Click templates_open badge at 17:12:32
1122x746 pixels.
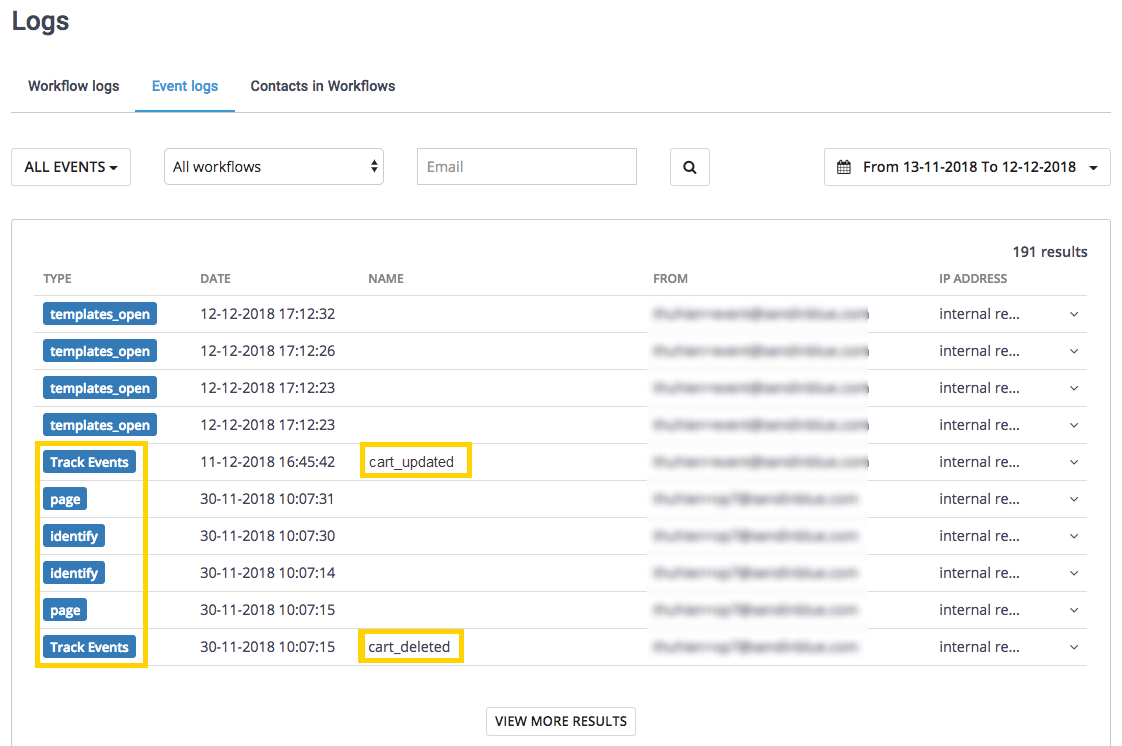(99, 314)
